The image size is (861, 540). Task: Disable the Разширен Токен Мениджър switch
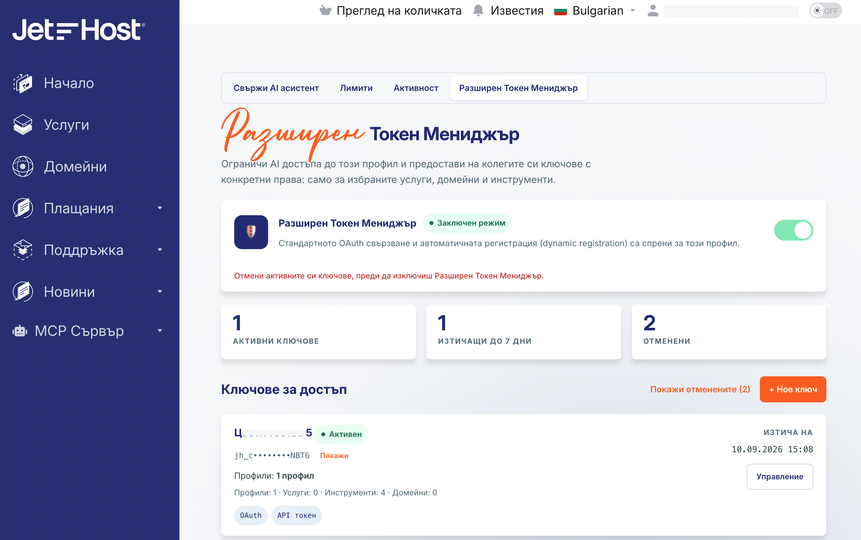click(793, 230)
